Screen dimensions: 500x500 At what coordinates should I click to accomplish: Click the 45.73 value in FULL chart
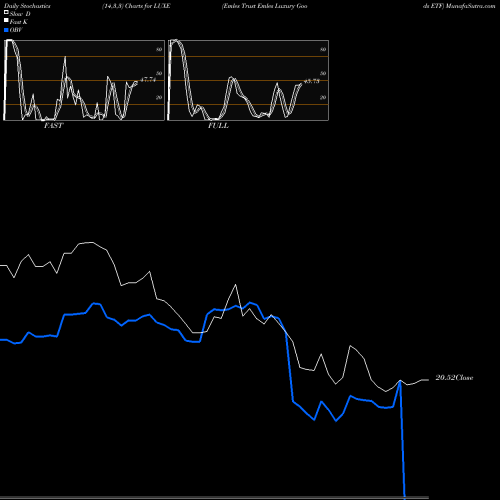point(312,81)
